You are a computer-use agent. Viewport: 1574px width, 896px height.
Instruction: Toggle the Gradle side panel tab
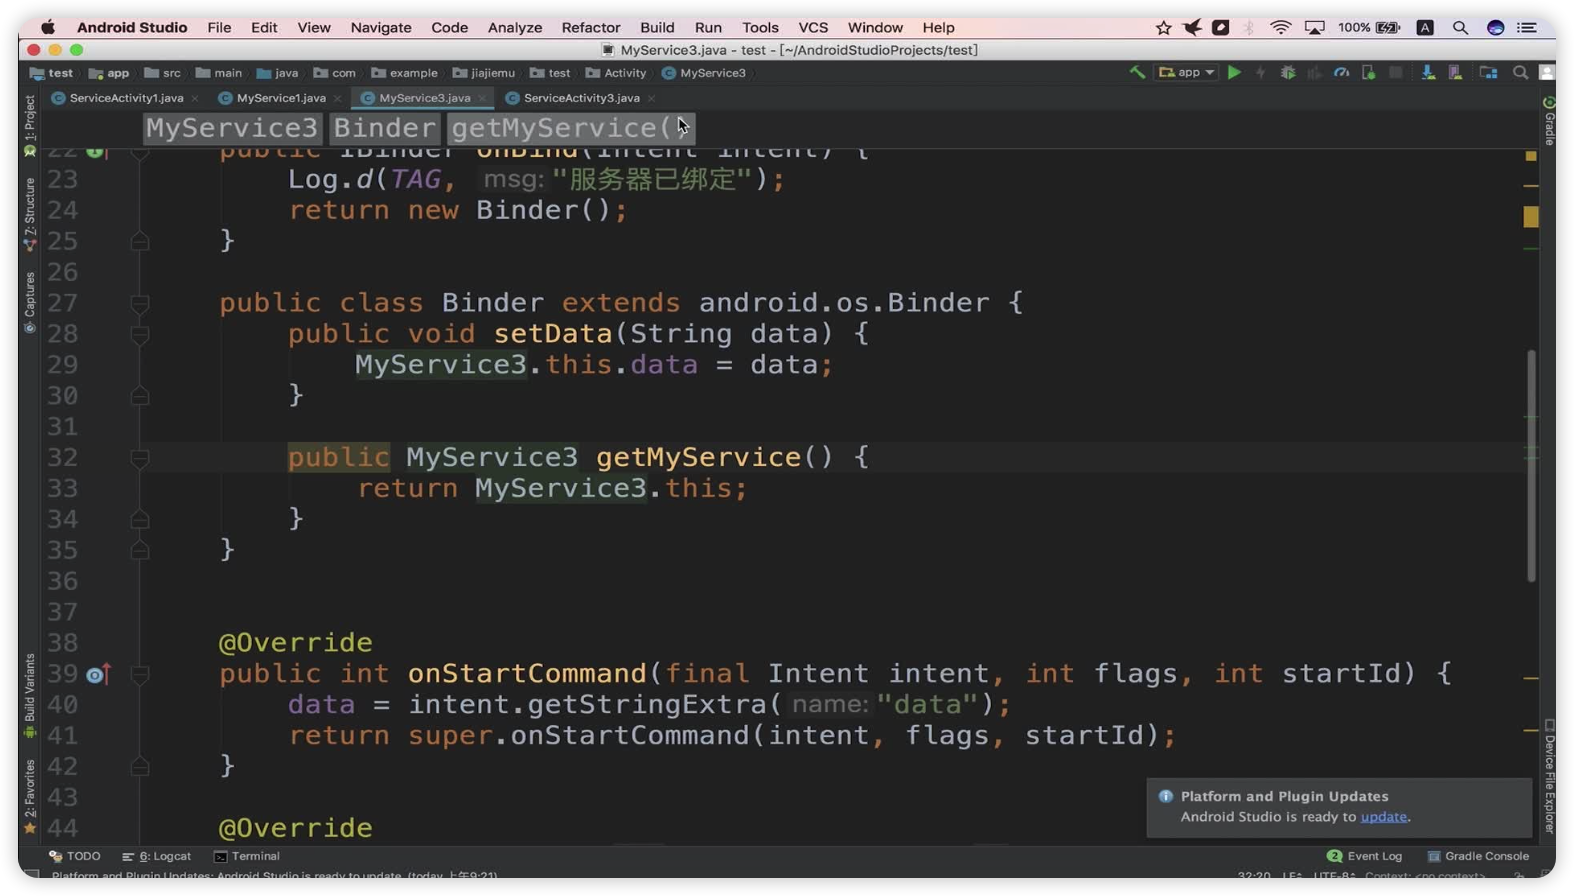[x=1549, y=121]
